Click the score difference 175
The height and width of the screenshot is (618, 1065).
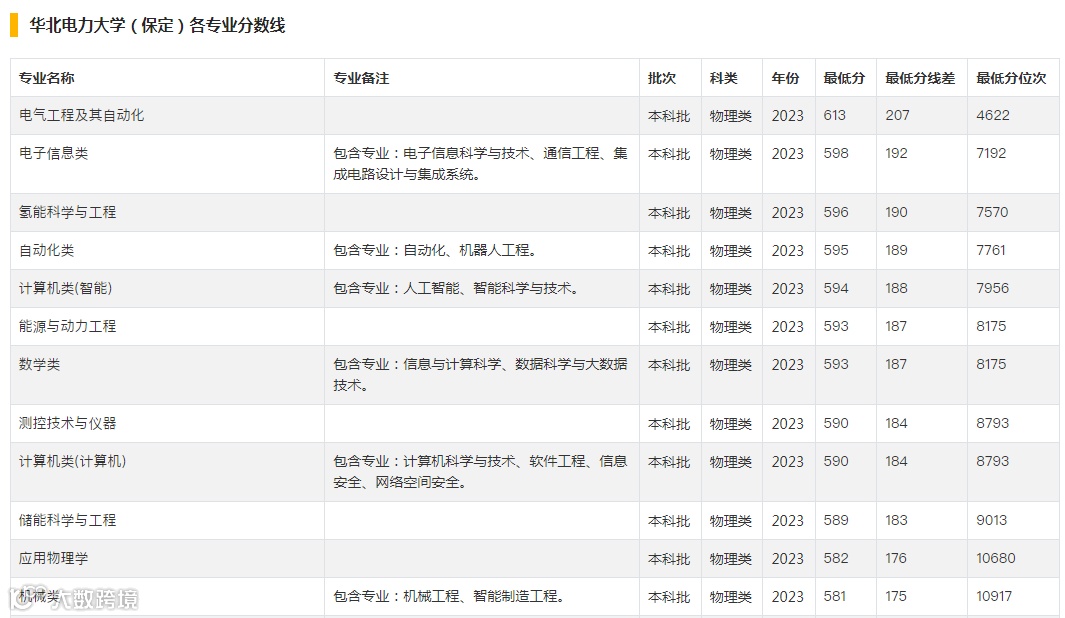pos(896,597)
